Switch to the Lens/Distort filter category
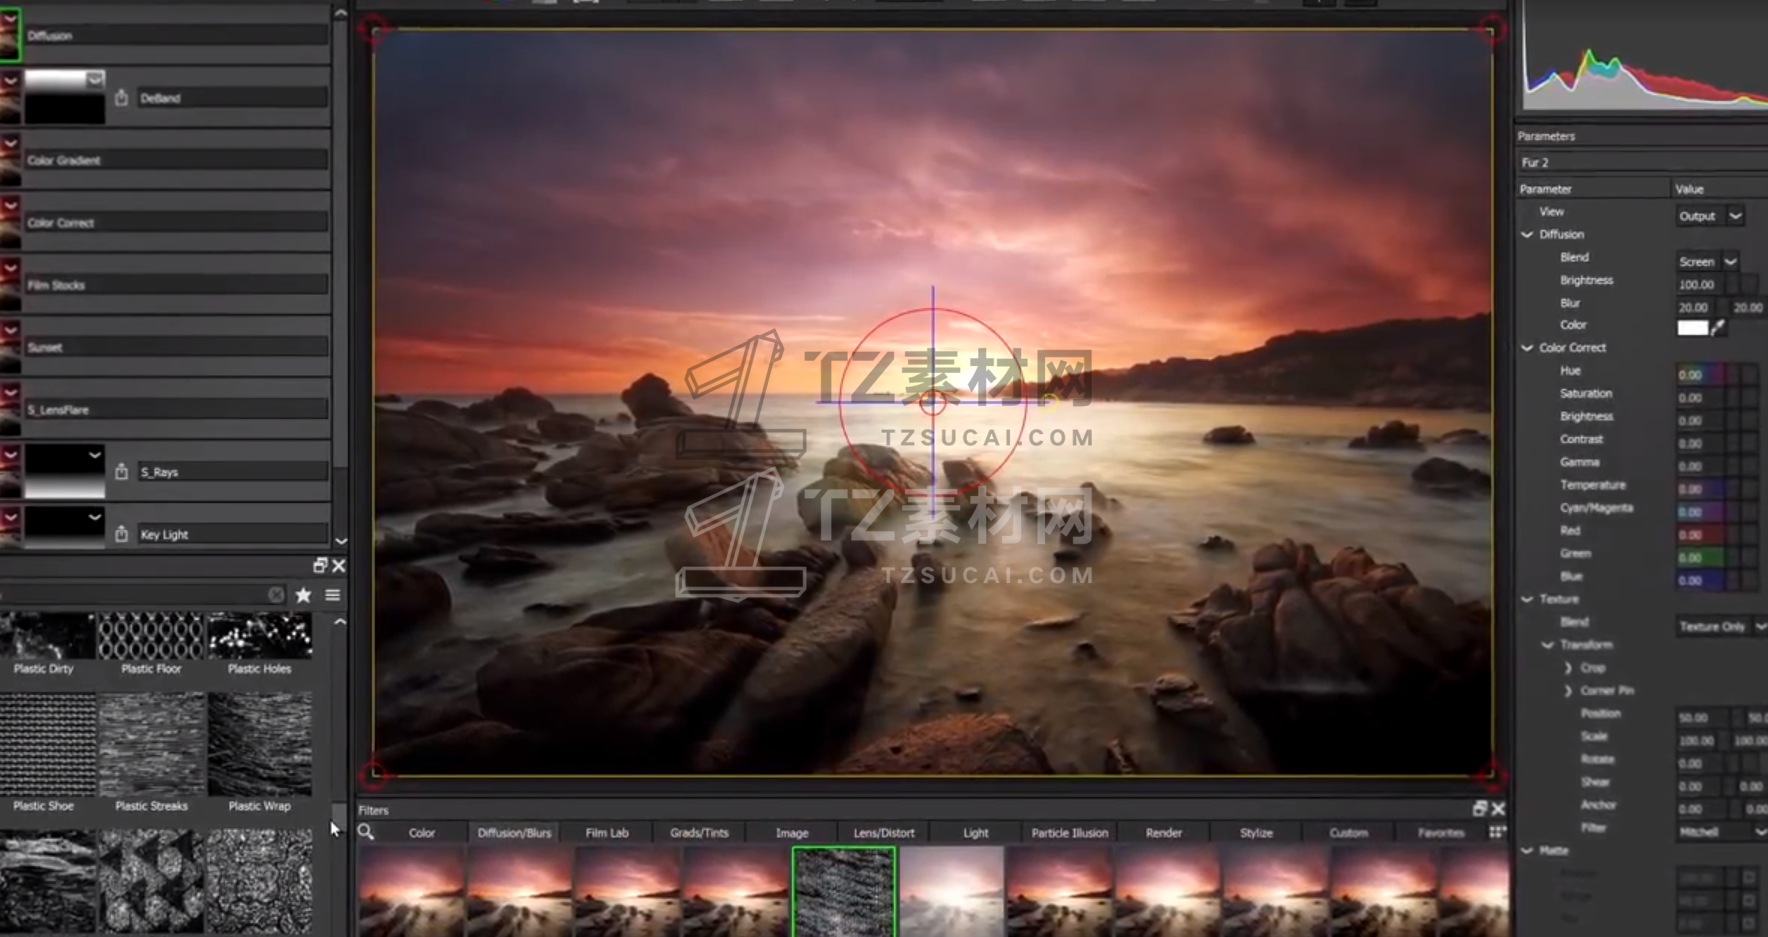The height and width of the screenshot is (937, 1768). click(x=884, y=832)
